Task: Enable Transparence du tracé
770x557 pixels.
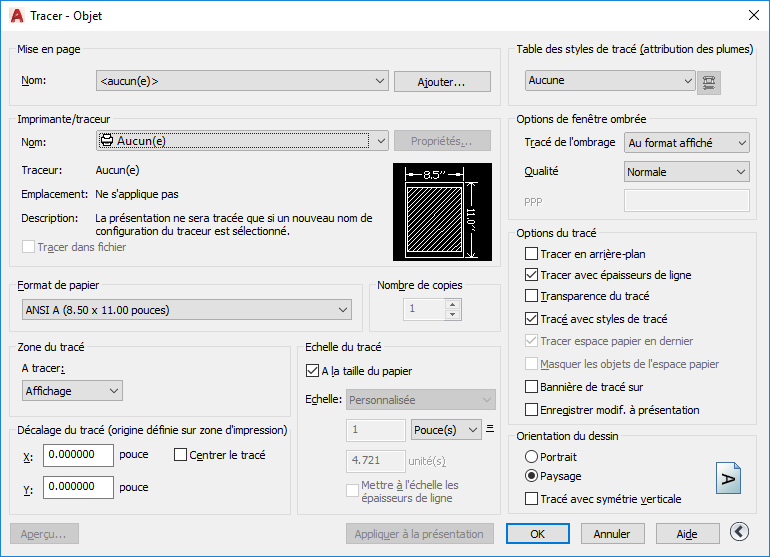Action: click(x=531, y=296)
